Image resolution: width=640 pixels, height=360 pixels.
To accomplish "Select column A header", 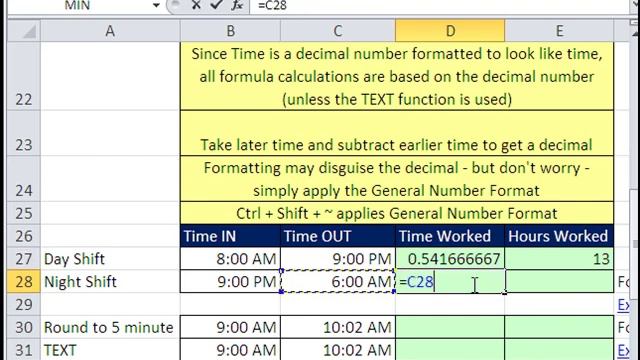I will (110, 31).
